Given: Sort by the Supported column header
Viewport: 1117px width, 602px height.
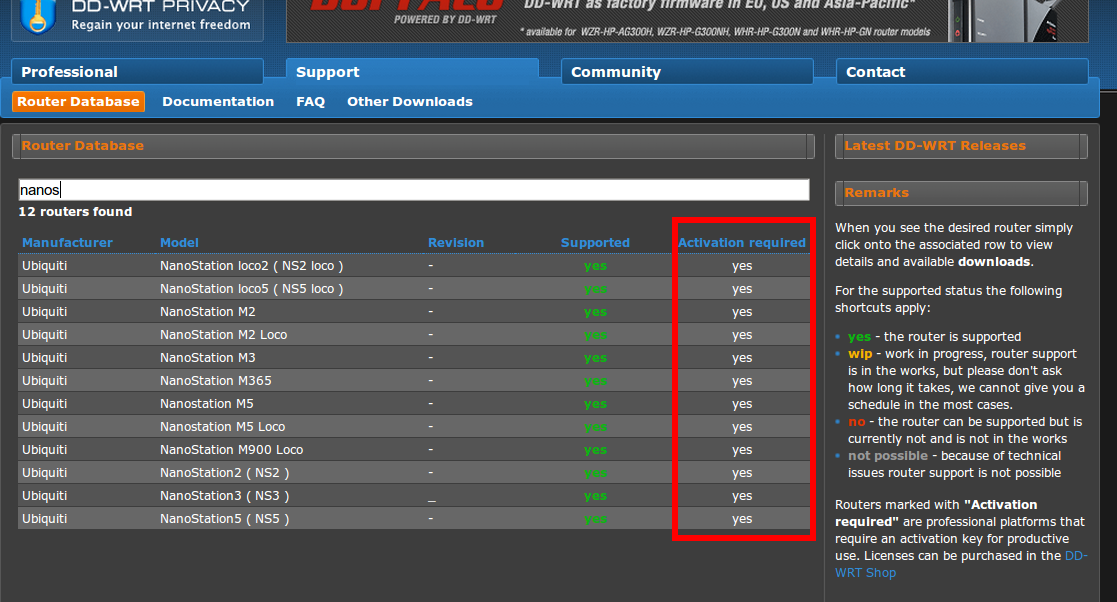Looking at the screenshot, I should (x=595, y=243).
